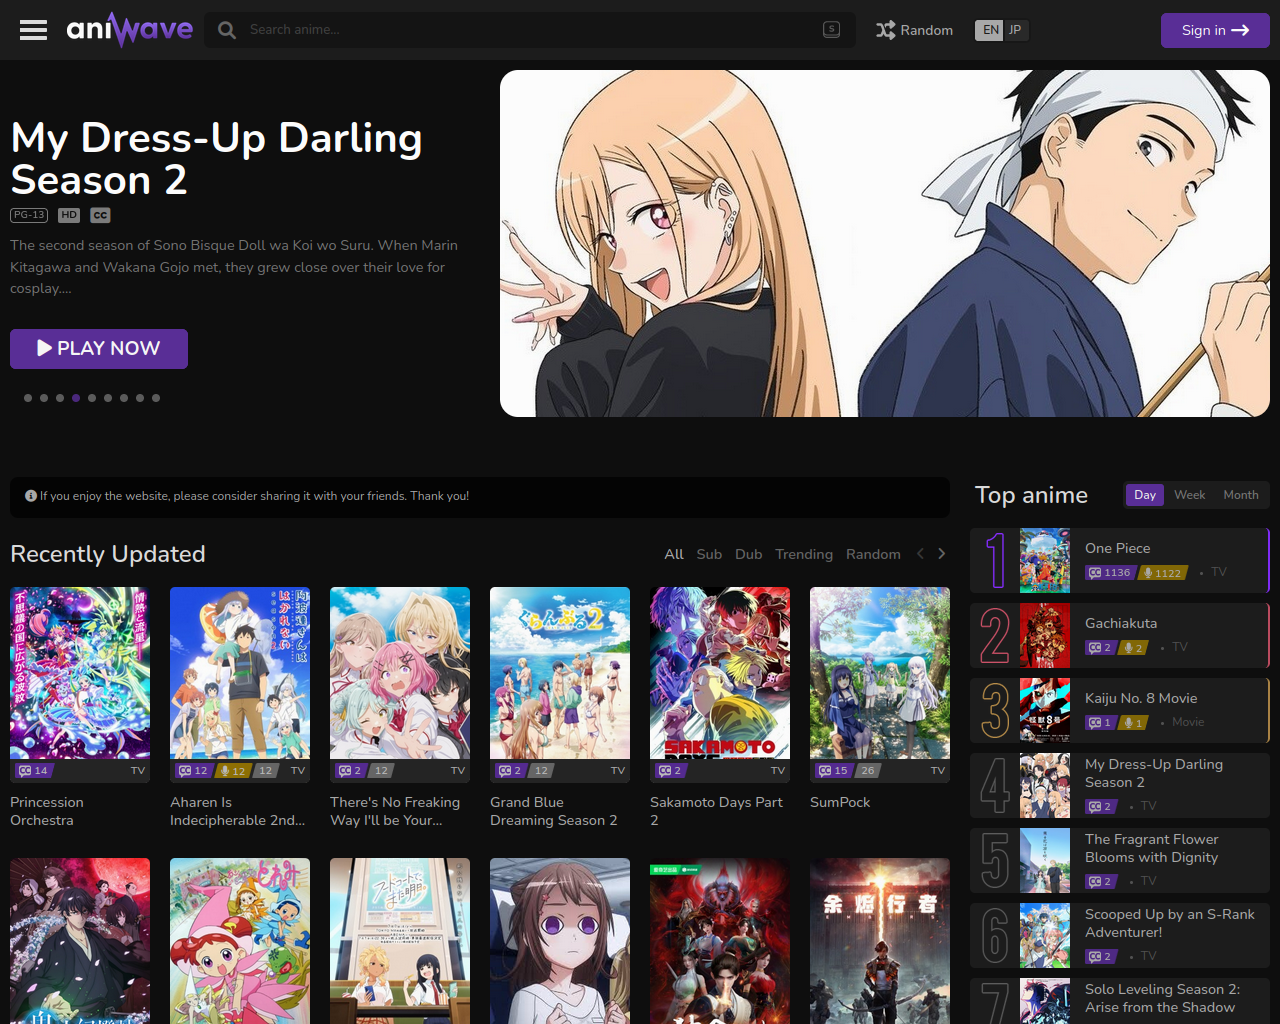1280x1024 pixels.
Task: Click the search shortcut key badge
Action: (831, 29)
